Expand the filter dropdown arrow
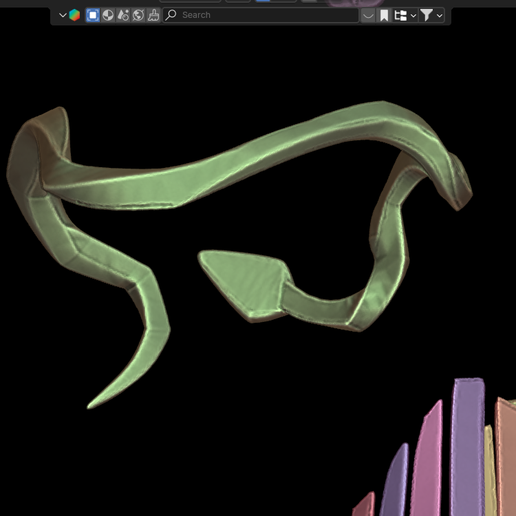The height and width of the screenshot is (516, 516). [439, 16]
